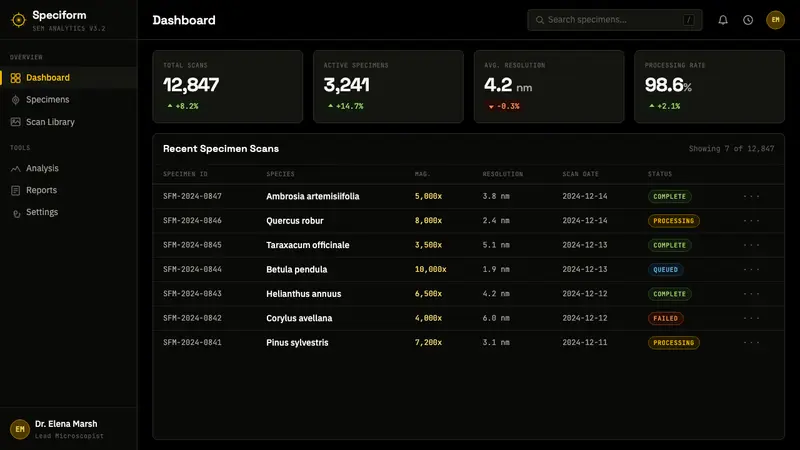Click species name Betula pendula

coord(296,269)
